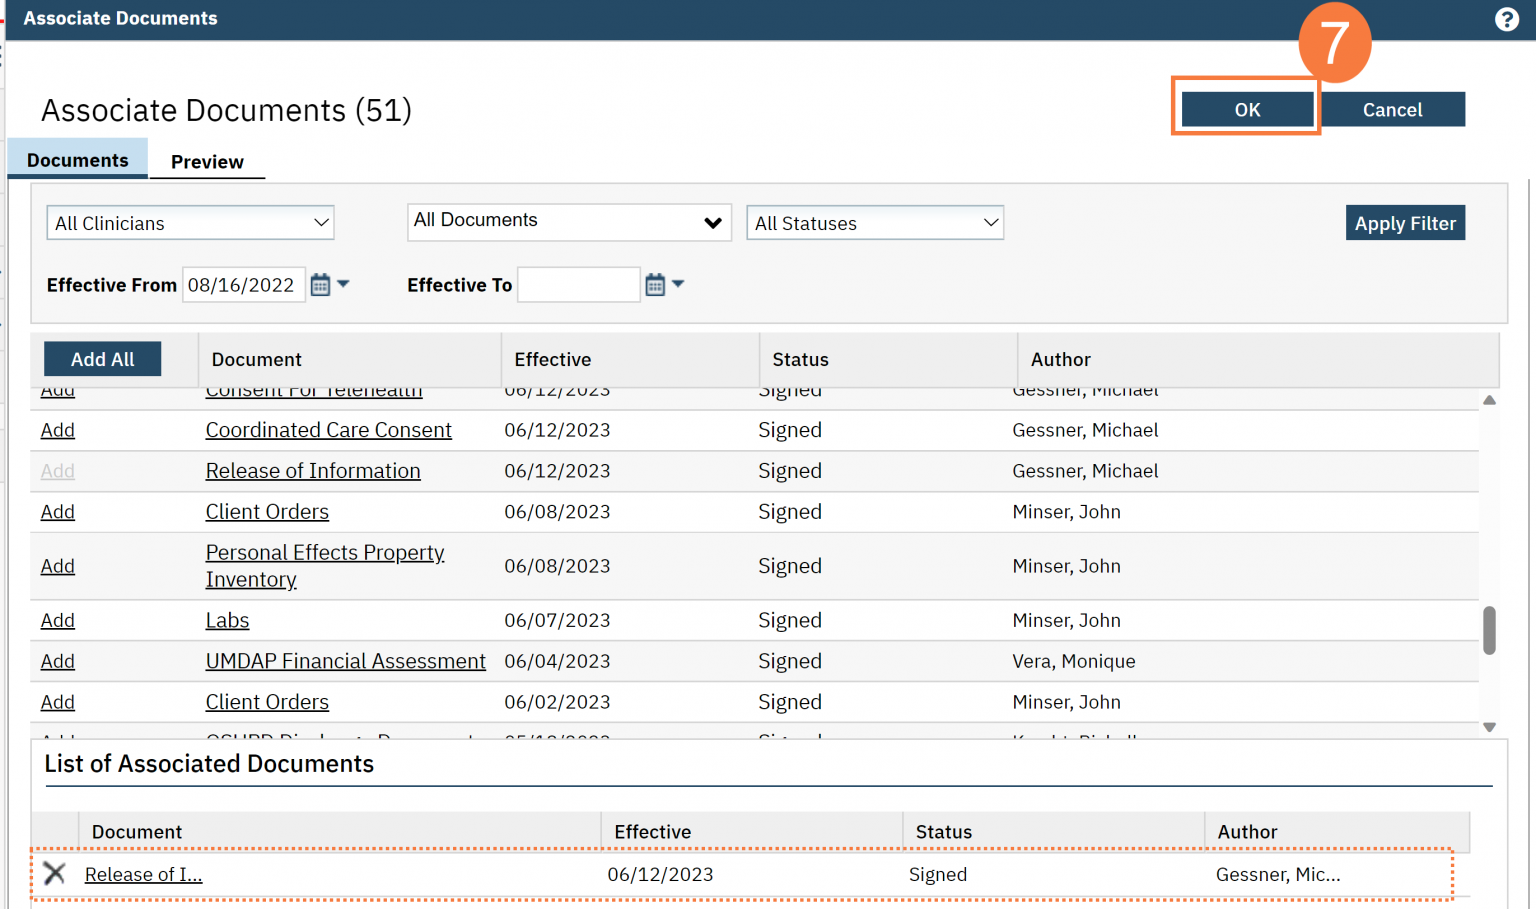
Task: Click the document list scrollbar thumb
Action: (1489, 630)
